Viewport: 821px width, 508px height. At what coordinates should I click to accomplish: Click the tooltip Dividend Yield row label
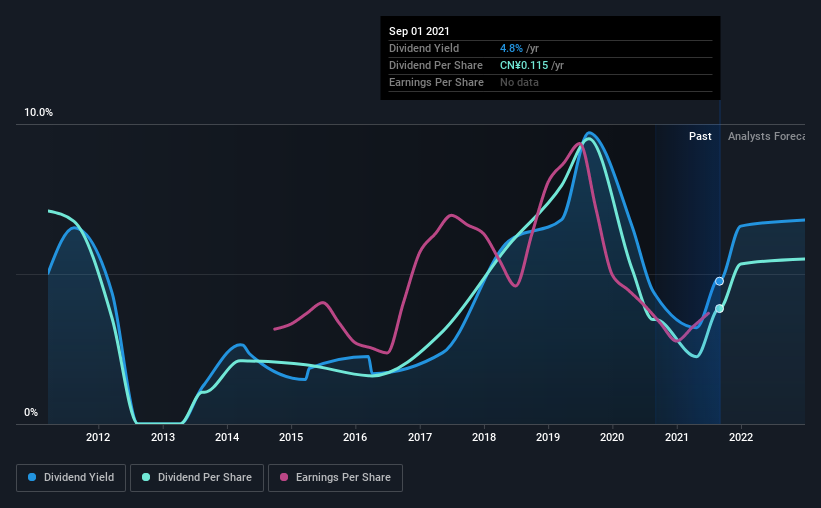pyautogui.click(x=424, y=48)
